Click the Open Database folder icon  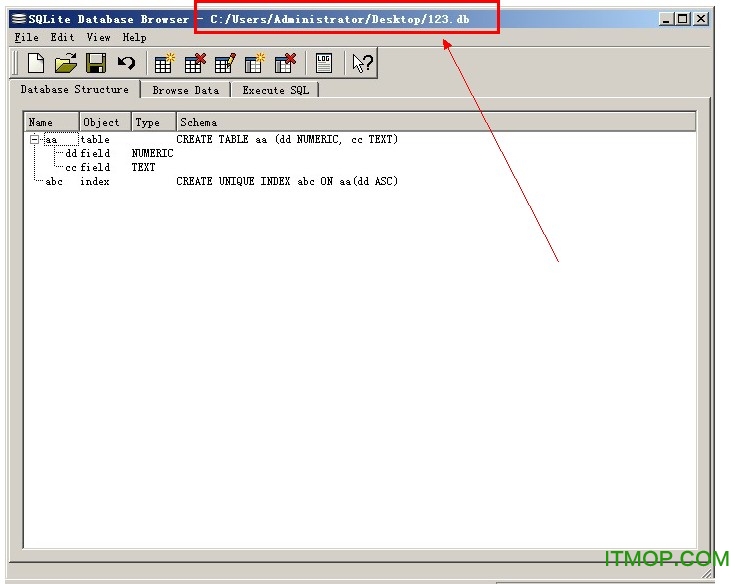click(66, 63)
